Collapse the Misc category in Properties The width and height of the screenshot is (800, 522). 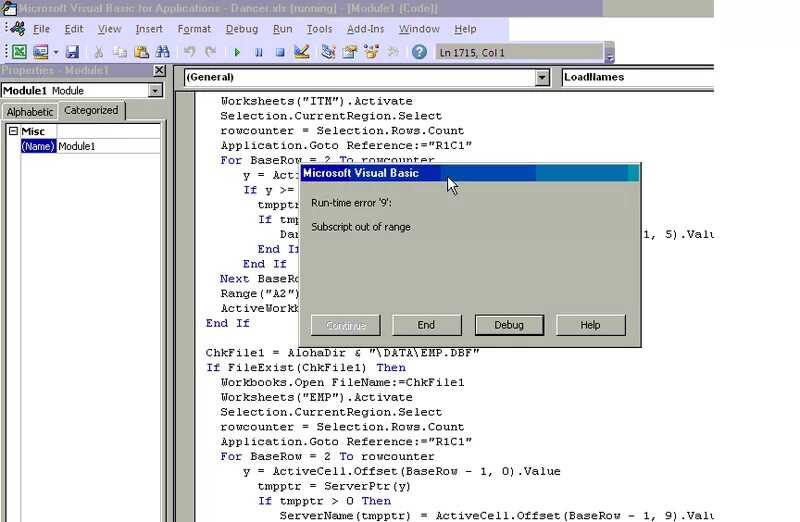(x=13, y=131)
